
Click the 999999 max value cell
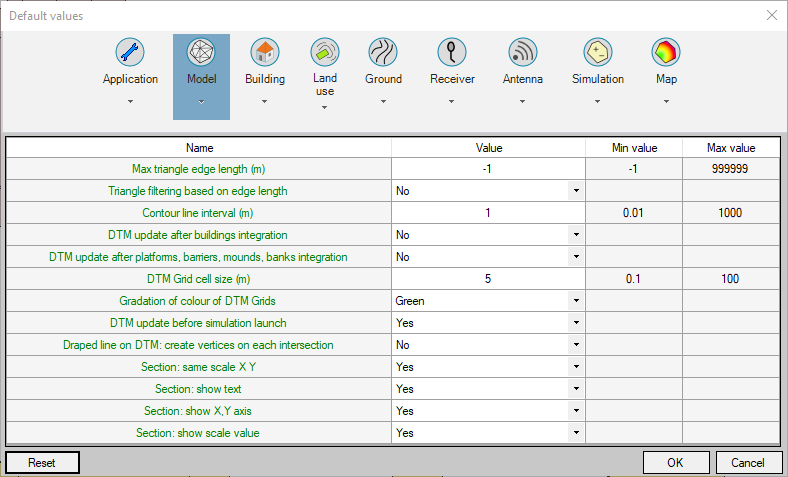coord(730,169)
